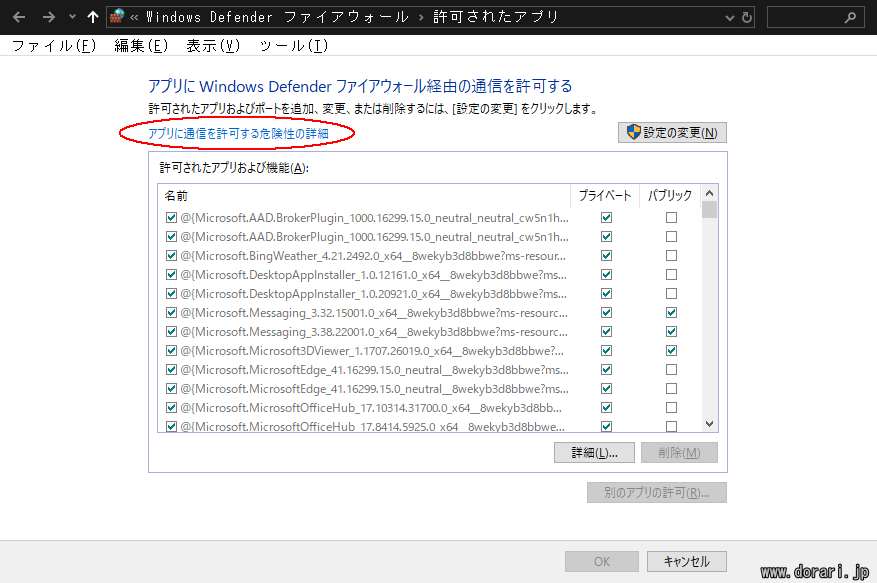
Task: Expand the address bar history dropdown
Action: (x=729, y=18)
